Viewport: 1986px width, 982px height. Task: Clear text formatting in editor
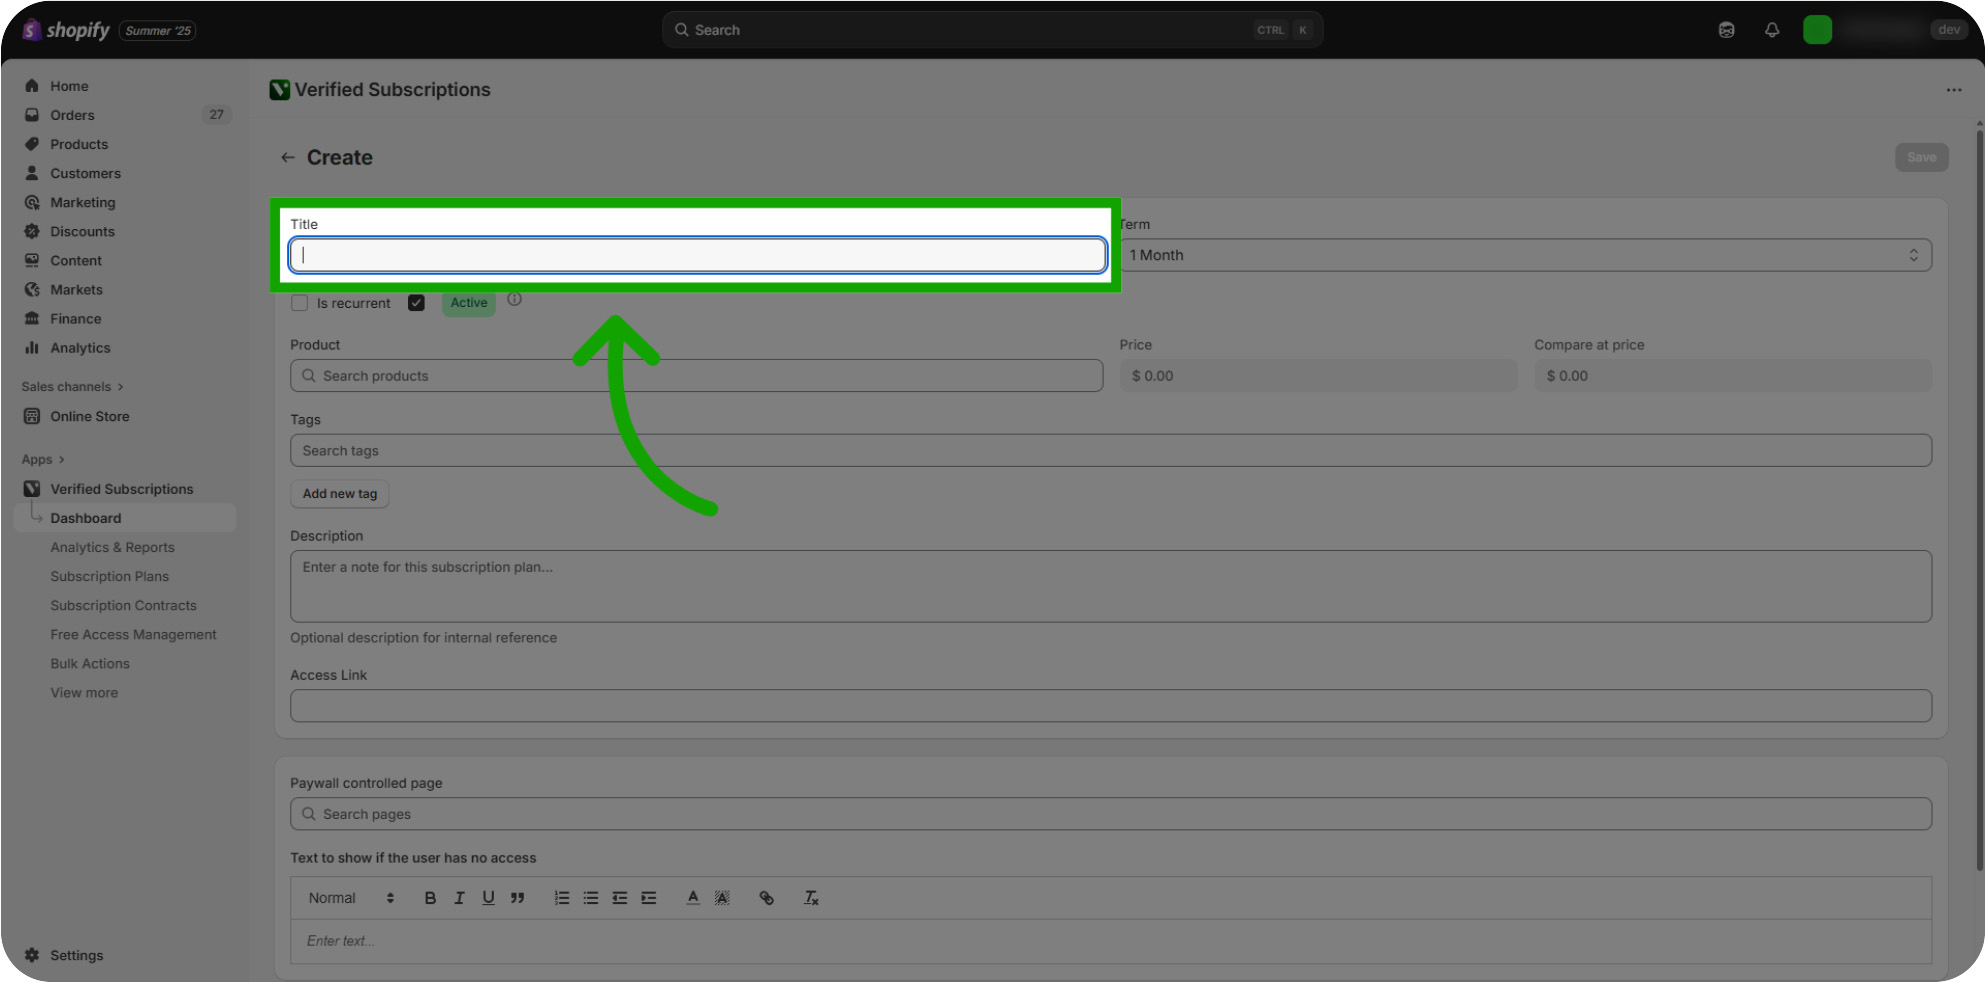[x=811, y=898]
